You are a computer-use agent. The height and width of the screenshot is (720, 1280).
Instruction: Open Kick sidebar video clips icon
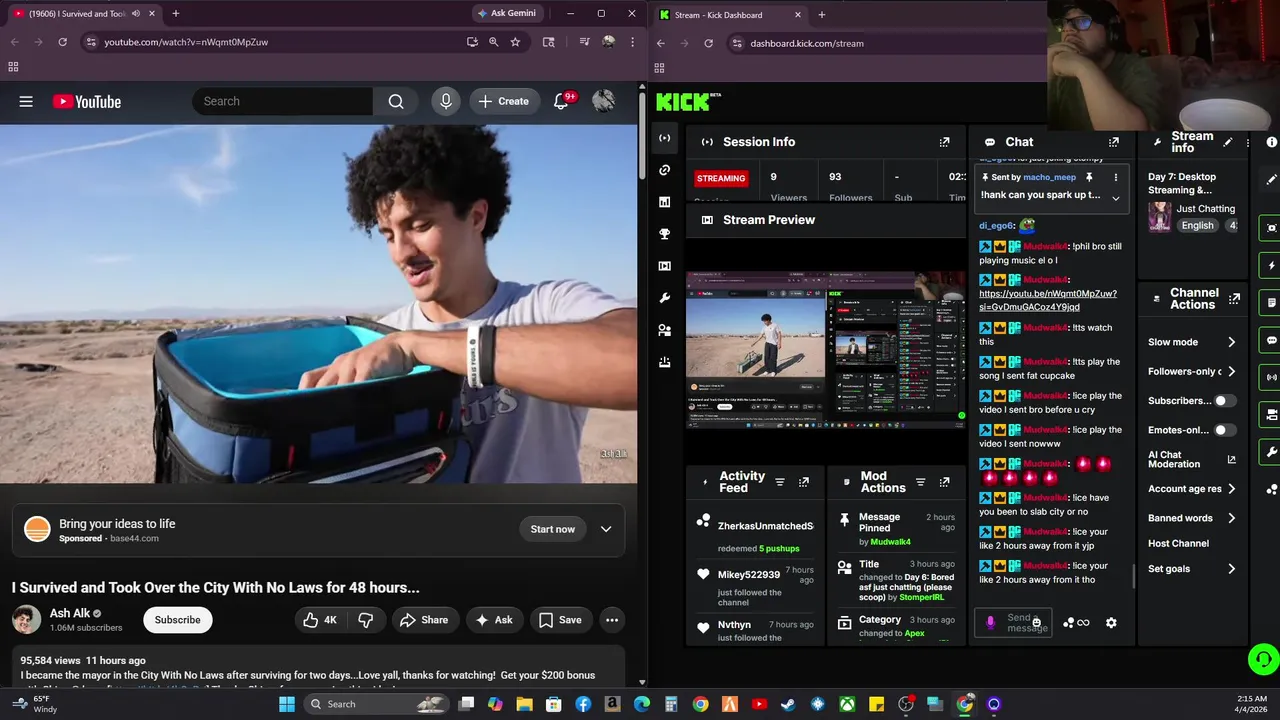tap(664, 266)
